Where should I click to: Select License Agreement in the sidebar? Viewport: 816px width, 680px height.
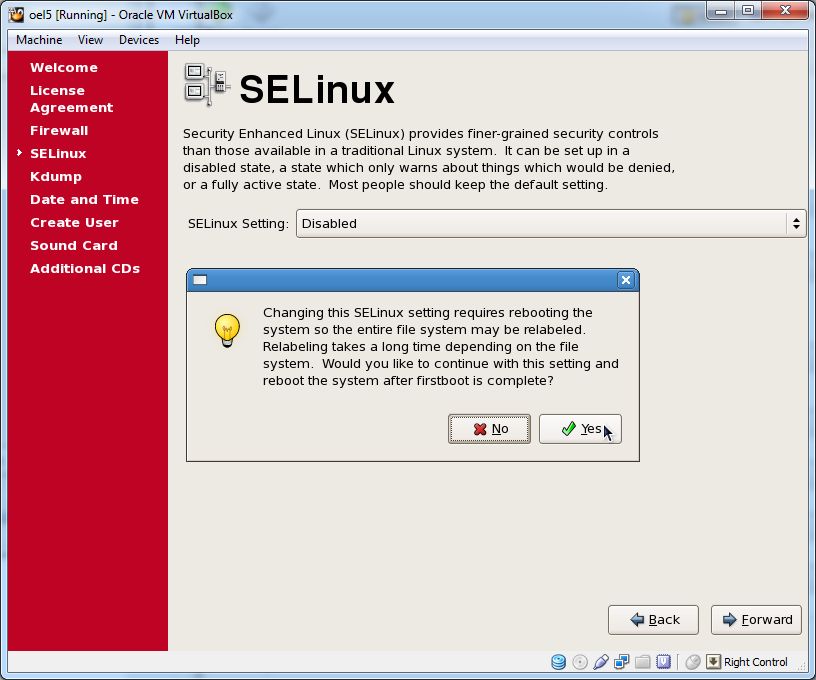[71, 99]
